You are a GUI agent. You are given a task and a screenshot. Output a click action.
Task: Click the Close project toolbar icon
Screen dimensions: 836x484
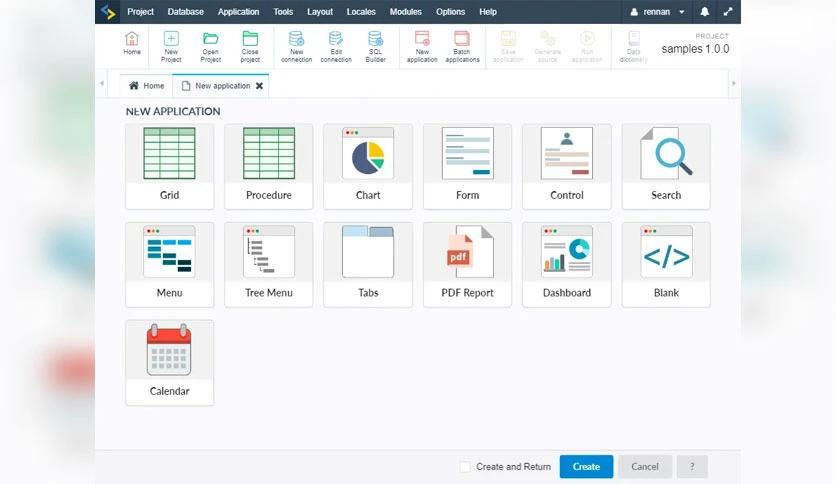tap(250, 47)
